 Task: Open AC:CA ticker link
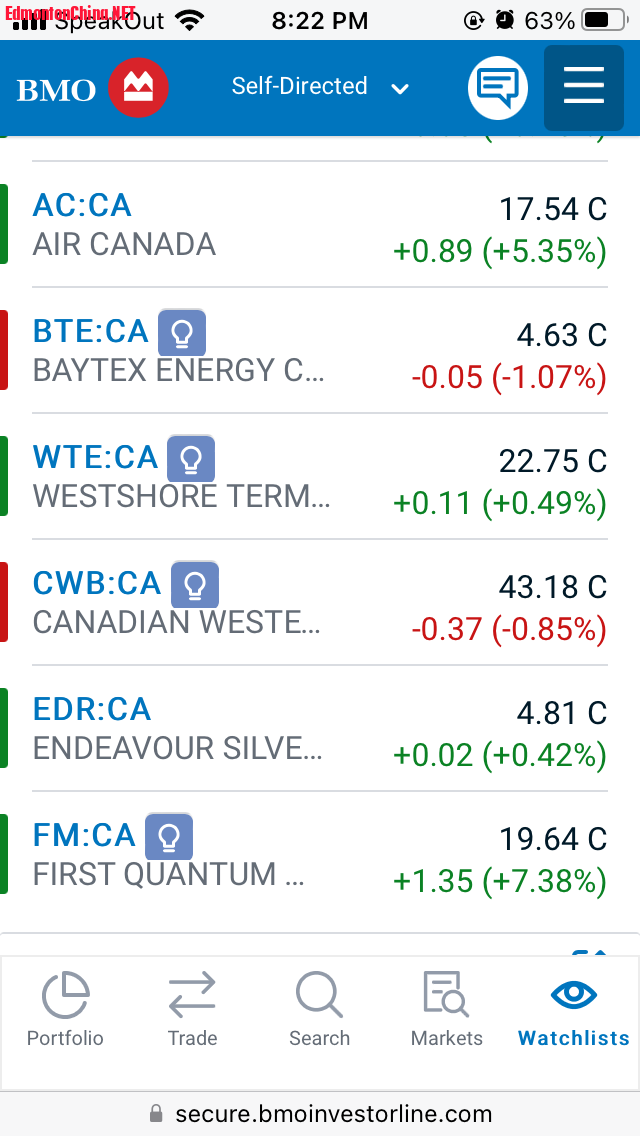[82, 205]
